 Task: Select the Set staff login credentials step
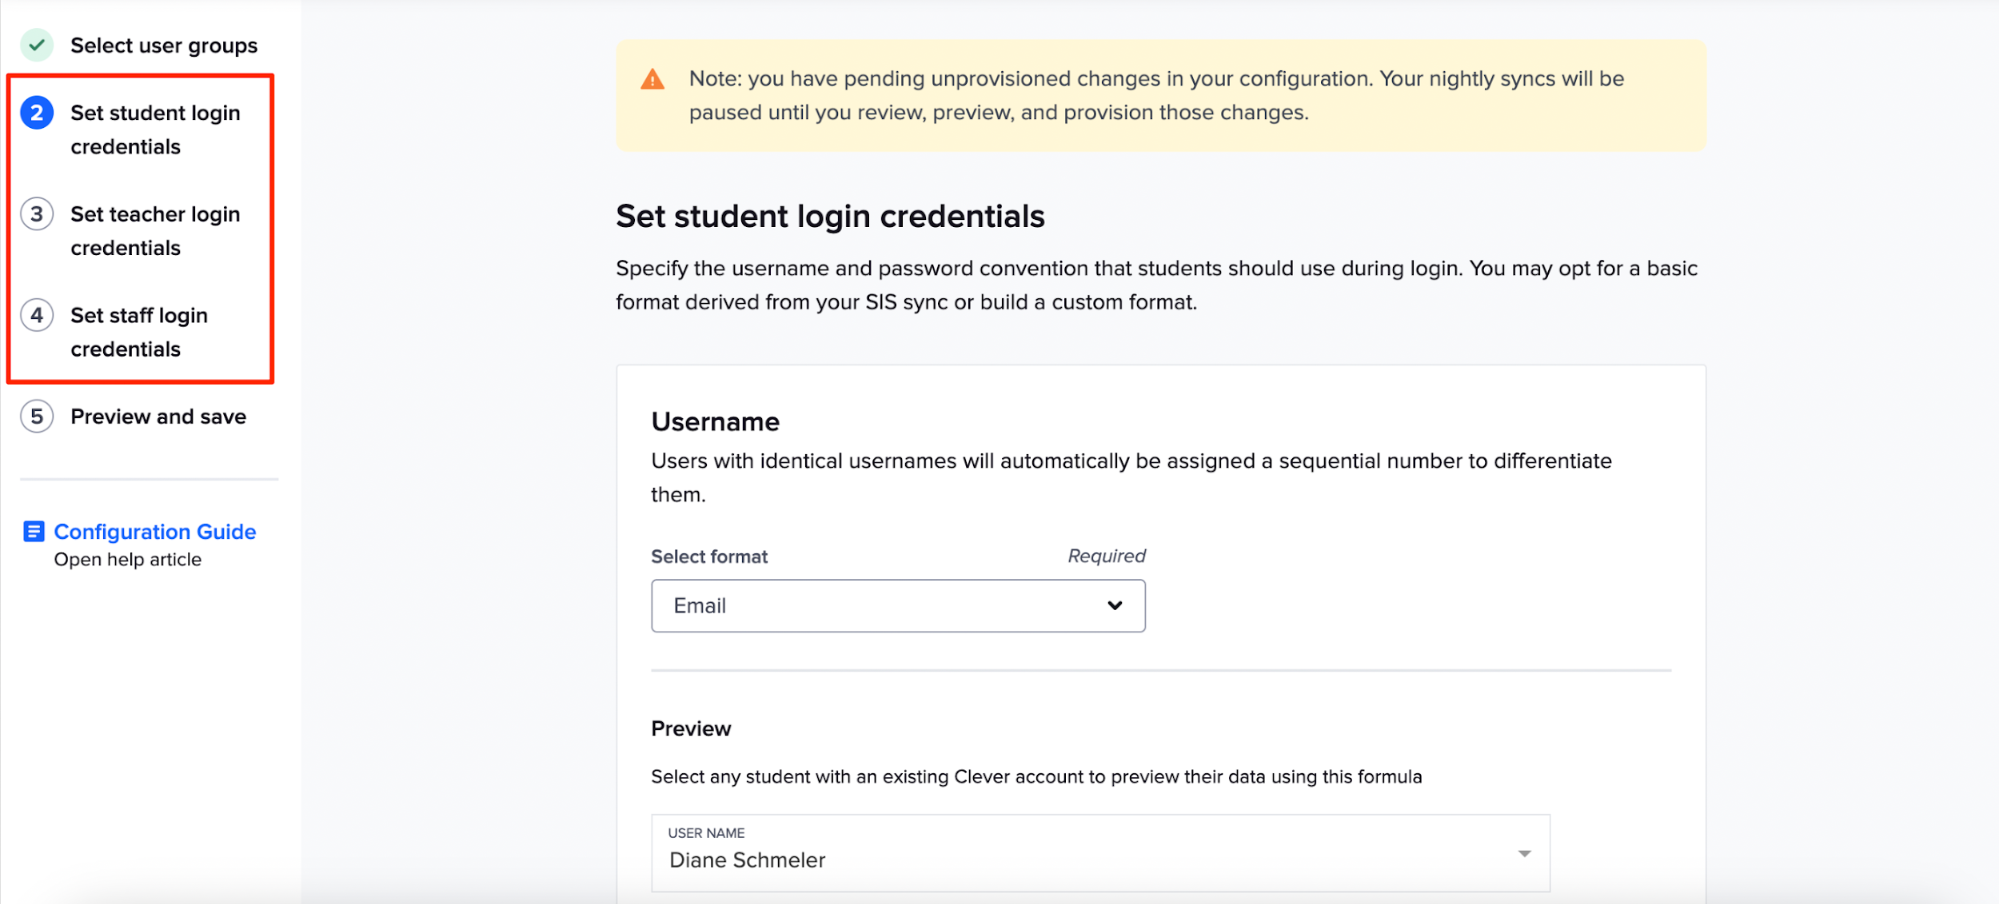click(x=139, y=331)
